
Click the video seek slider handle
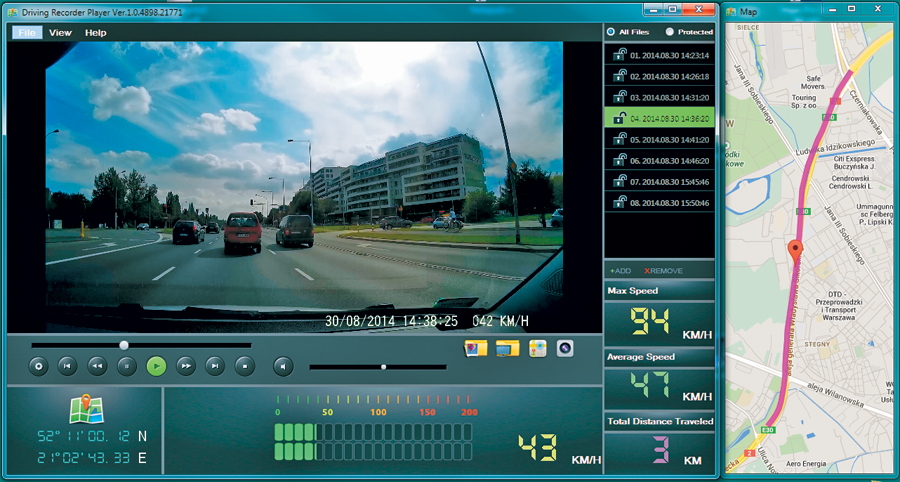[x=124, y=345]
